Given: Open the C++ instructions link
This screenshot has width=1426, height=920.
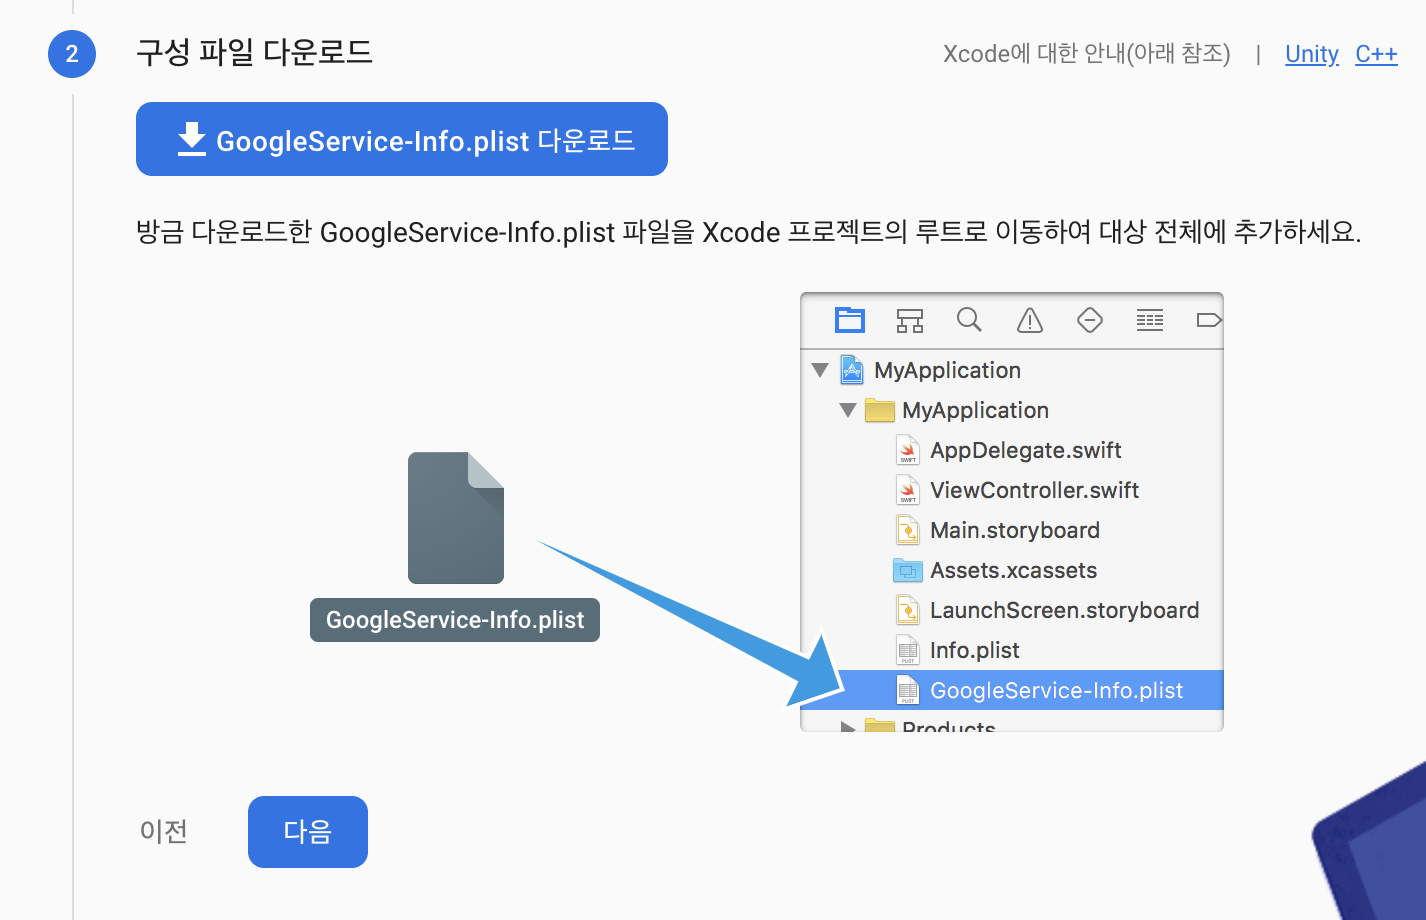Looking at the screenshot, I should click(x=1376, y=54).
